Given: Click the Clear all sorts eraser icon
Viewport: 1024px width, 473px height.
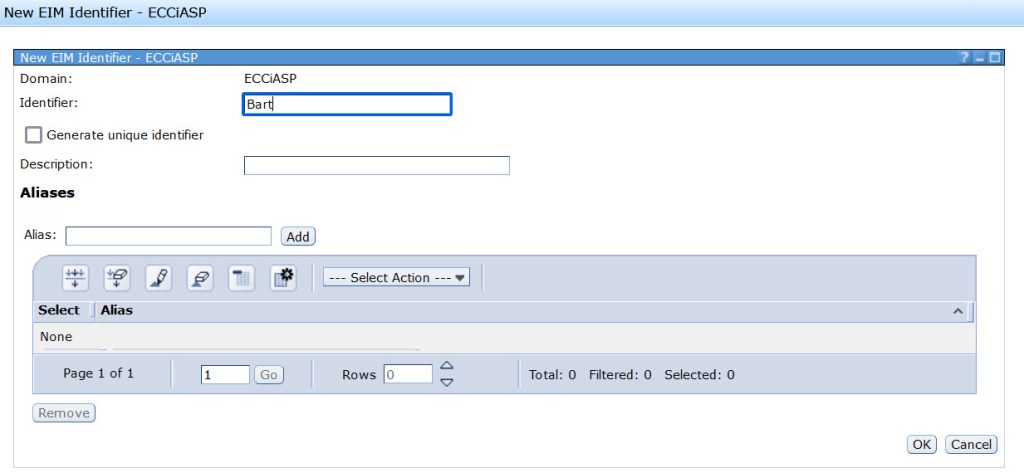Looking at the screenshot, I should coord(200,278).
